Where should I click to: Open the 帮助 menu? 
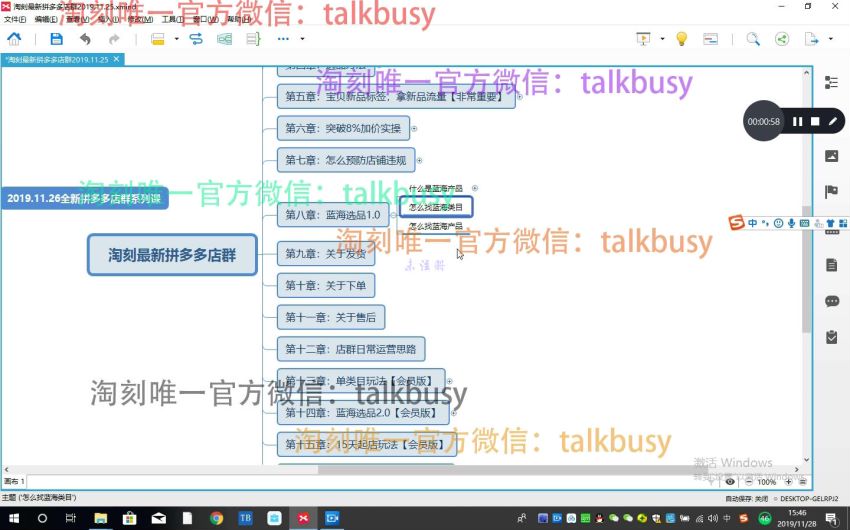click(x=239, y=20)
